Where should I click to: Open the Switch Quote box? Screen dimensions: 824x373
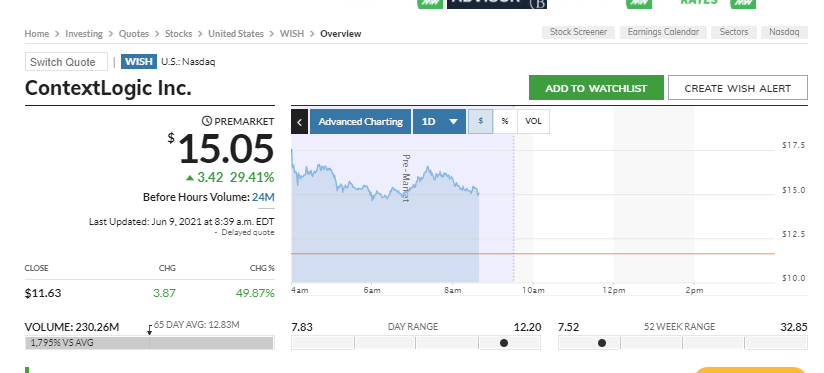point(66,62)
